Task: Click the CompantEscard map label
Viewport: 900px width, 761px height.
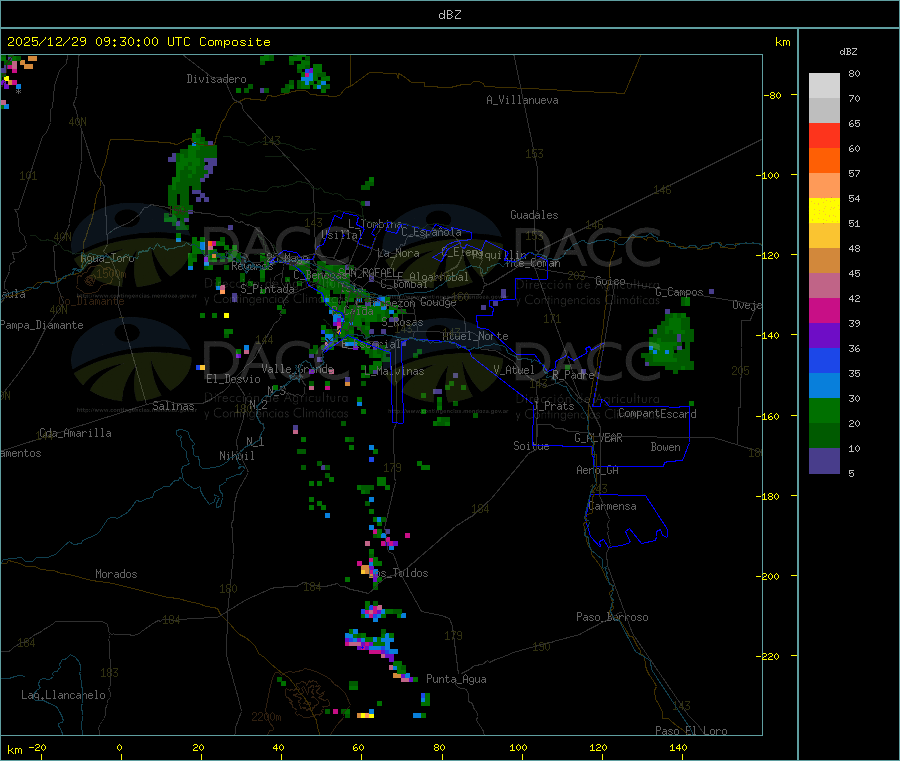Action: (x=657, y=413)
